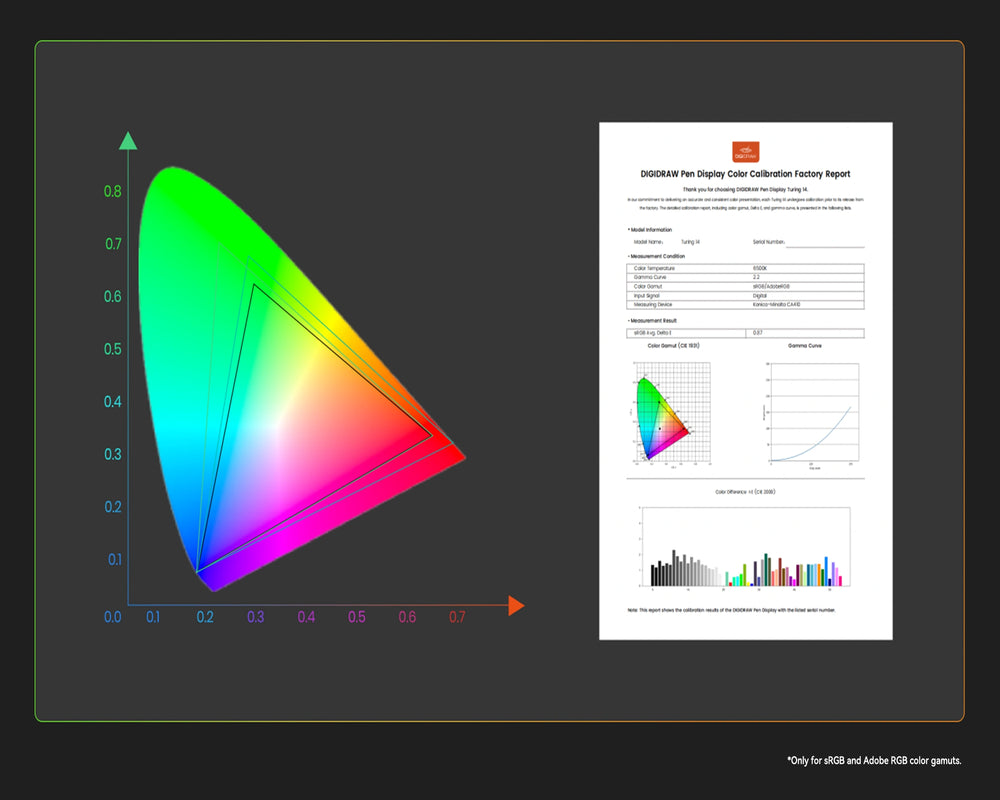This screenshot has height=800, width=1000.
Task: Click the gamma curve chart title in the report
Action: tap(805, 346)
